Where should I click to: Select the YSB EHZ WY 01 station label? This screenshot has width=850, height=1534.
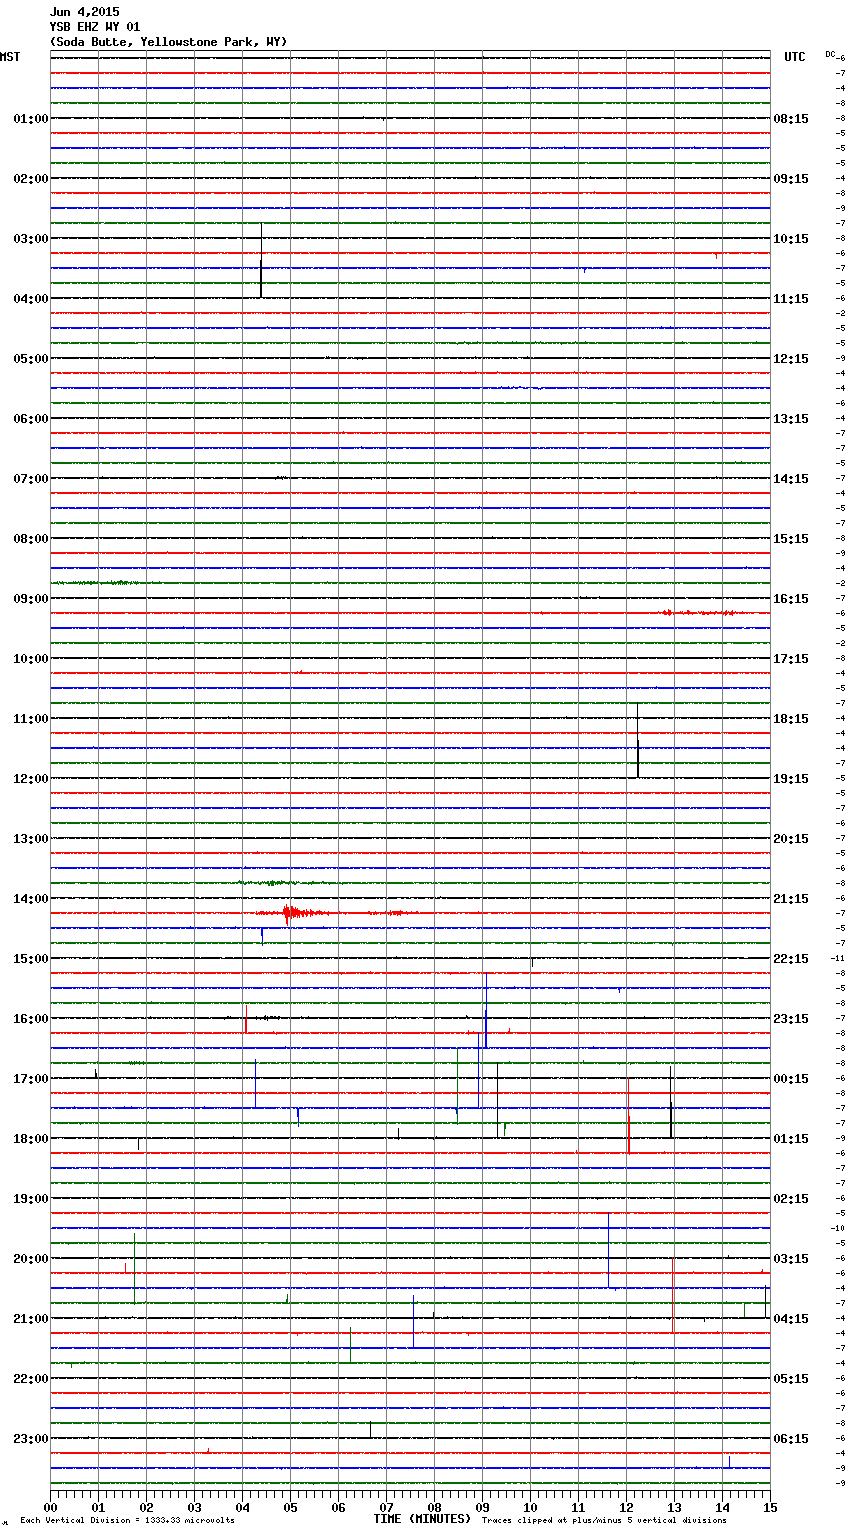(95, 27)
